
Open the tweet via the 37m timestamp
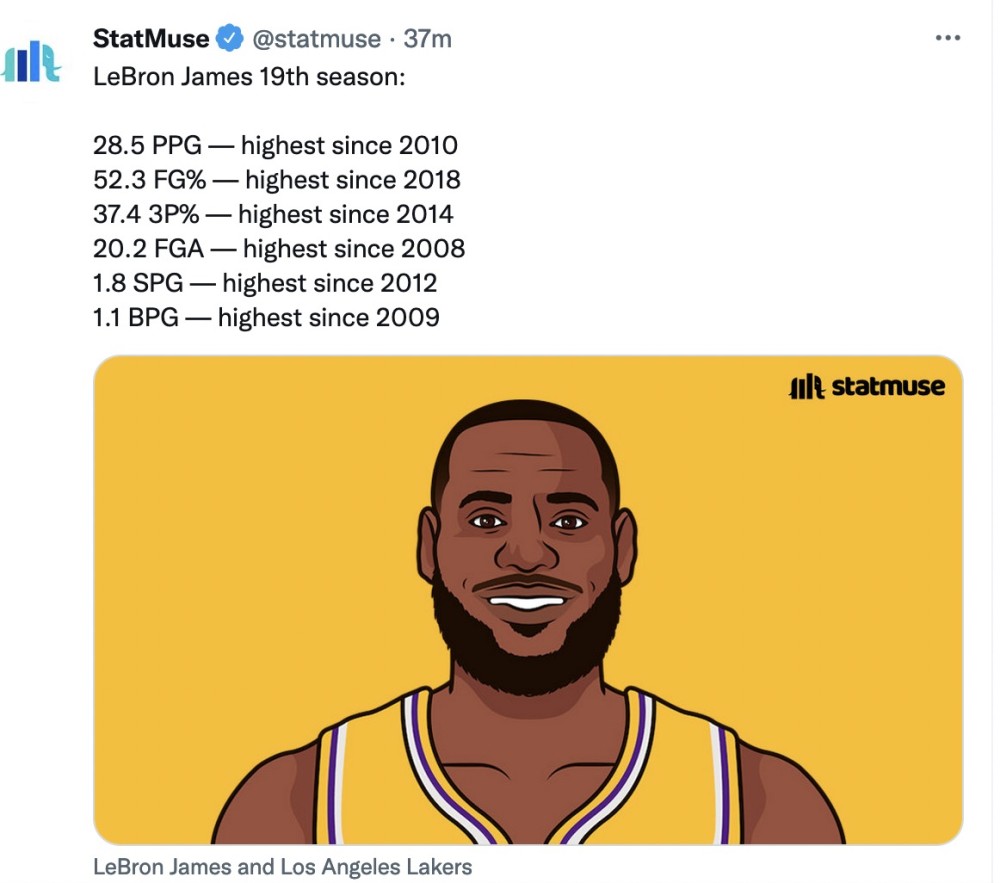point(430,38)
